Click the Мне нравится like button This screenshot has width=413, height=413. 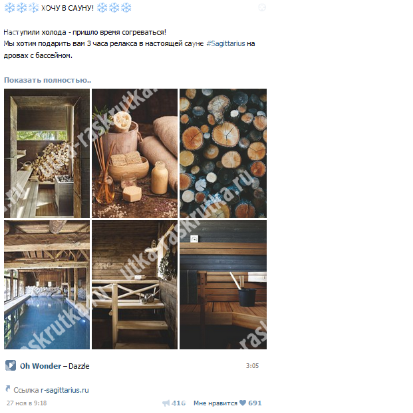[215, 403]
